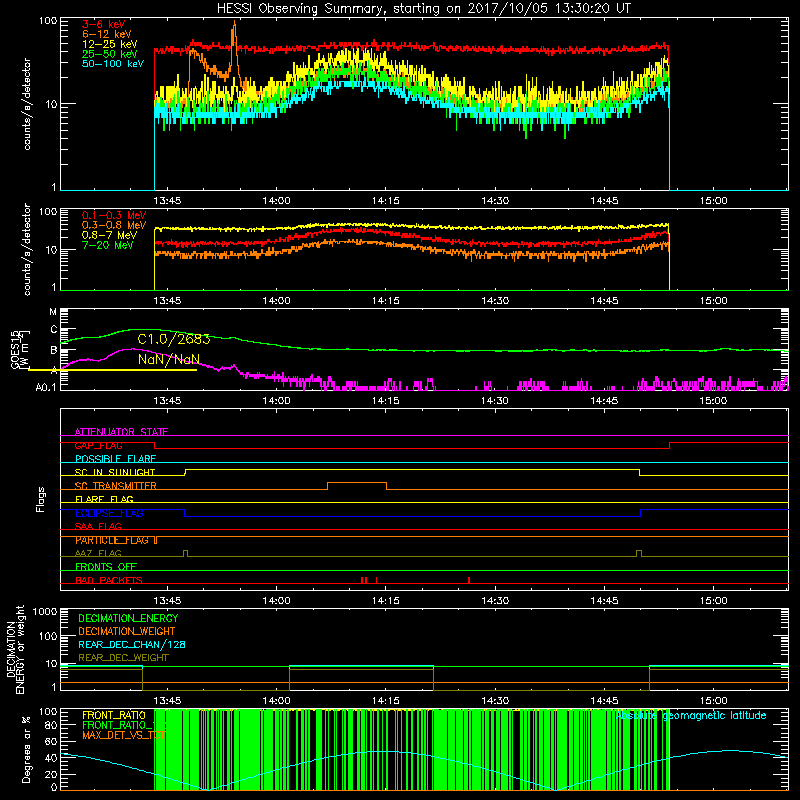Select the FRONTS_OFF flag label
The width and height of the screenshot is (800, 800).
point(106,567)
